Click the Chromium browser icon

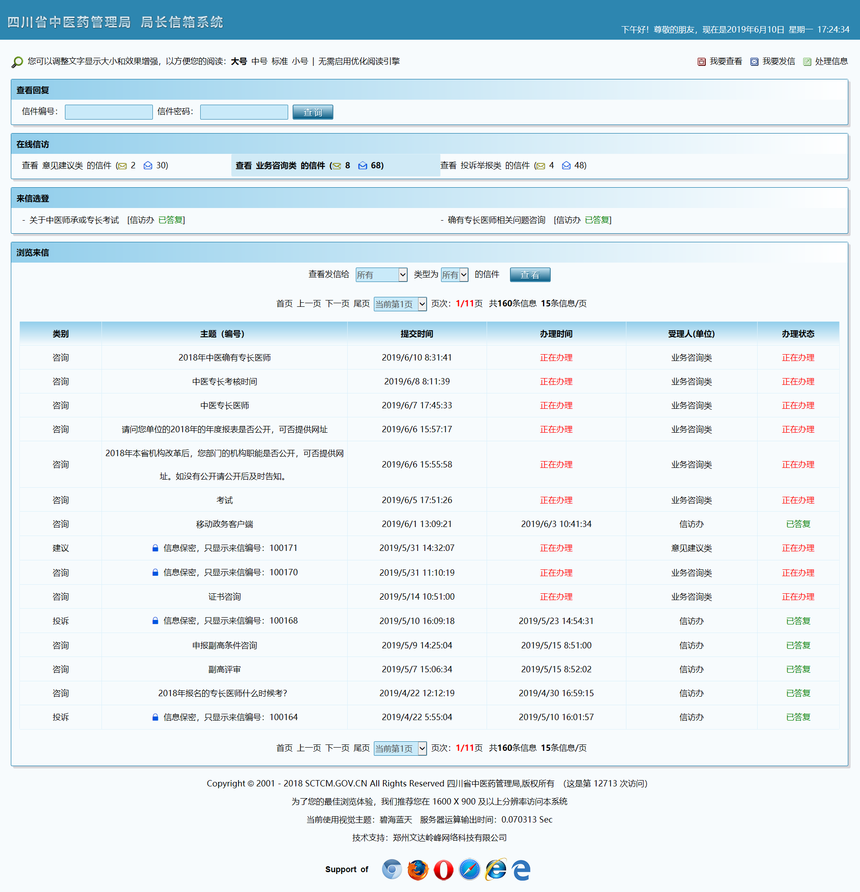tap(392, 869)
